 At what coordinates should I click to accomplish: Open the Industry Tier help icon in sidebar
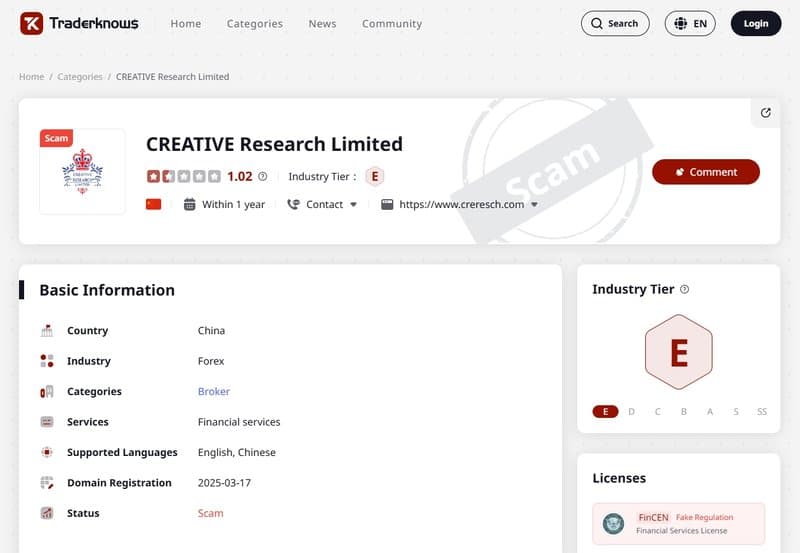(685, 289)
